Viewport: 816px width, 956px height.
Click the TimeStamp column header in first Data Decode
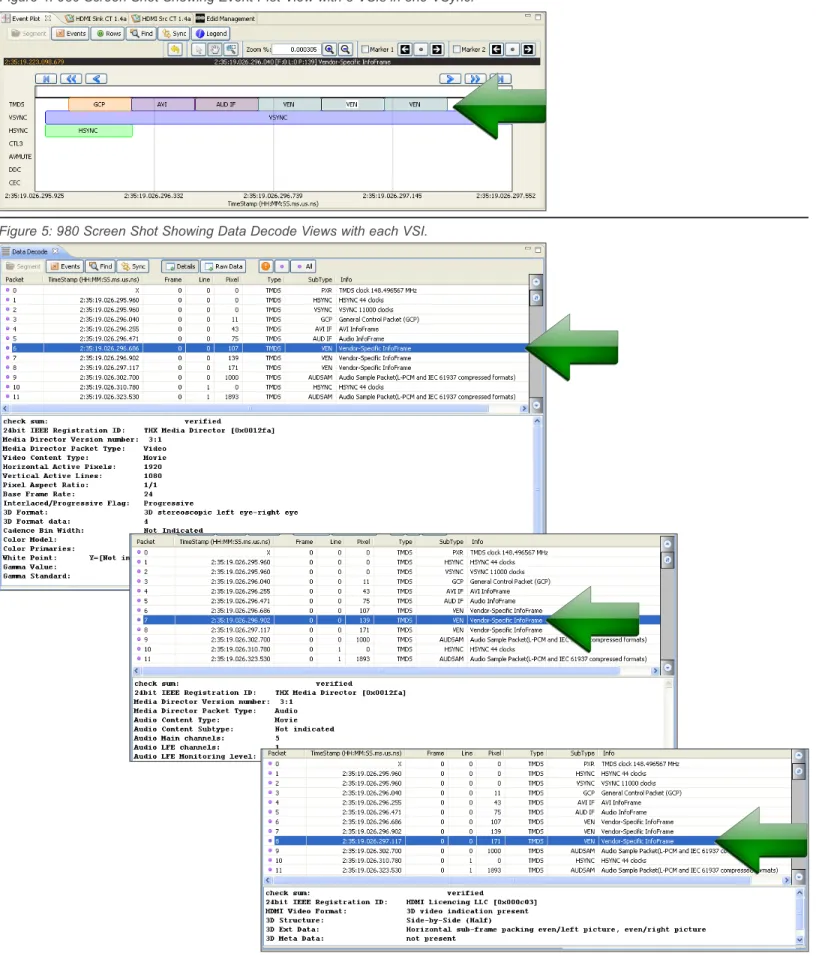93,280
